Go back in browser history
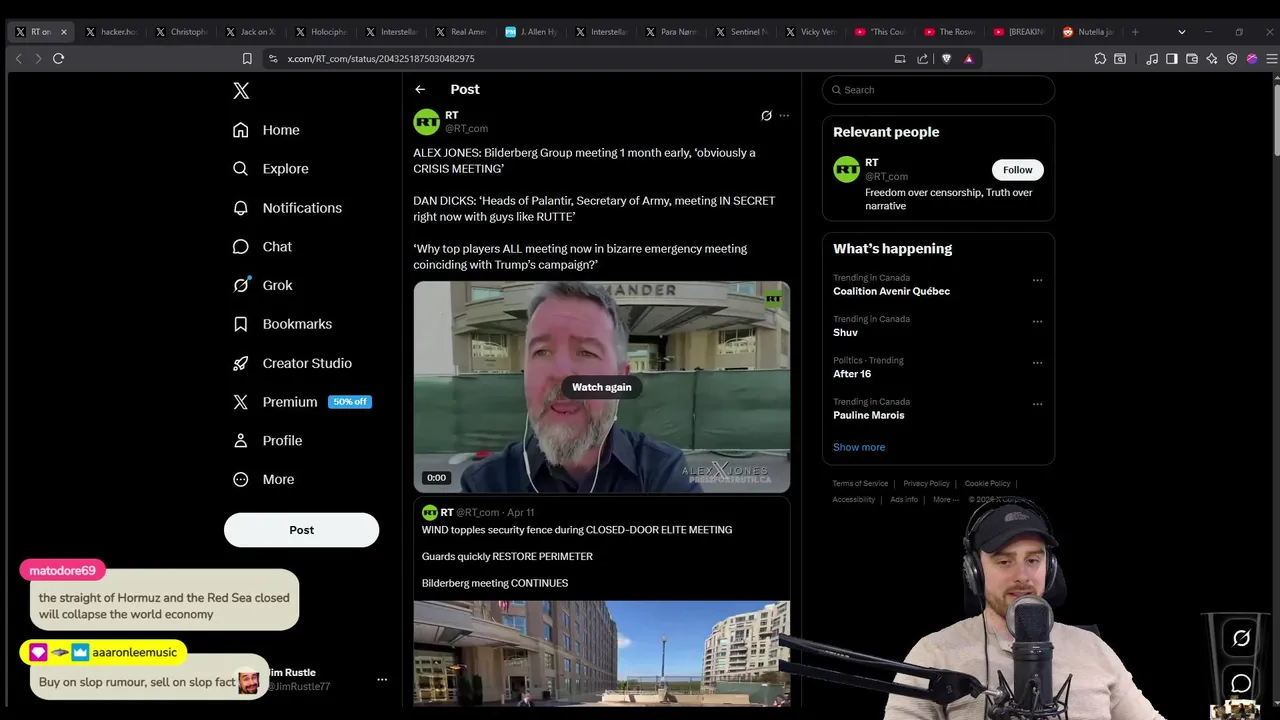 tap(18, 59)
